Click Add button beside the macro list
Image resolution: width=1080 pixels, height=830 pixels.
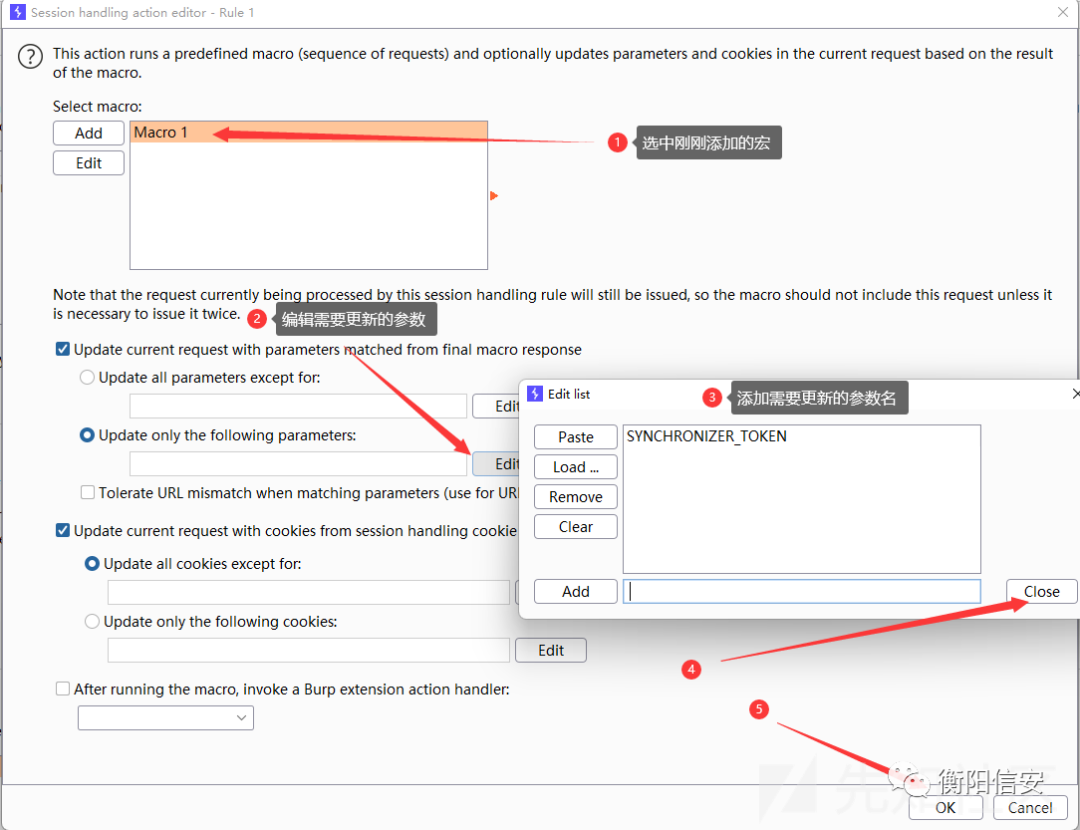[x=89, y=133]
